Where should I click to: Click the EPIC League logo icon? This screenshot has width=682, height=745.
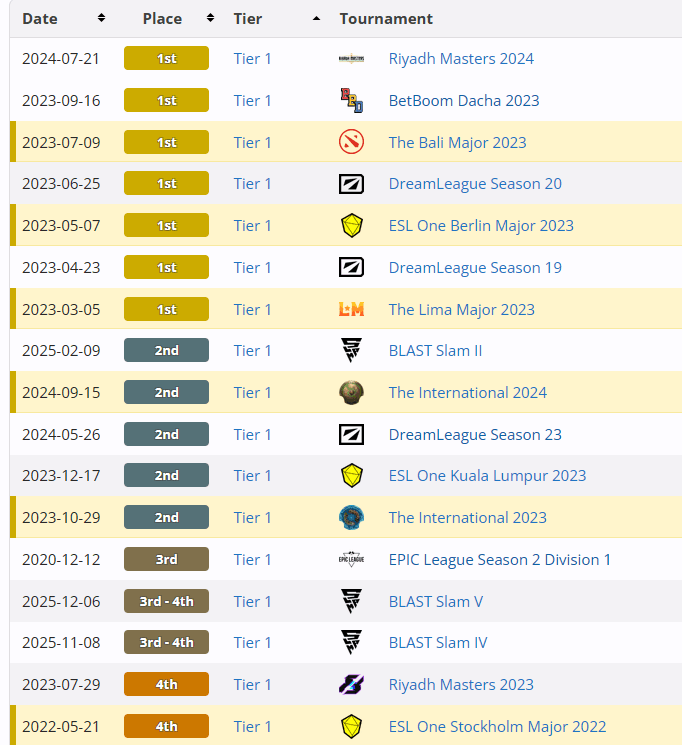[351, 559]
